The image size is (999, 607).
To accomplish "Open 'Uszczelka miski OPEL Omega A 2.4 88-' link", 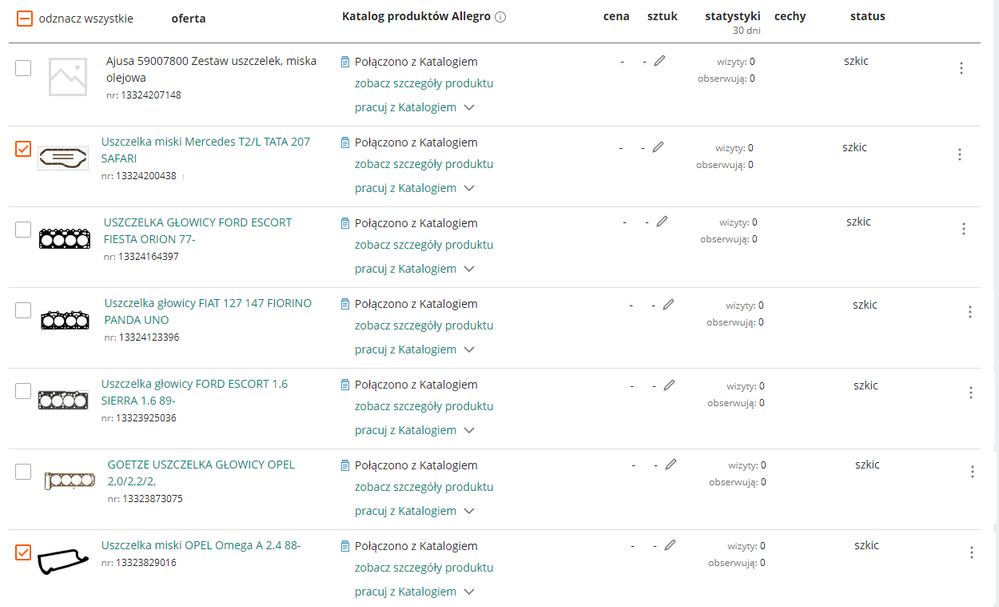I will (201, 545).
